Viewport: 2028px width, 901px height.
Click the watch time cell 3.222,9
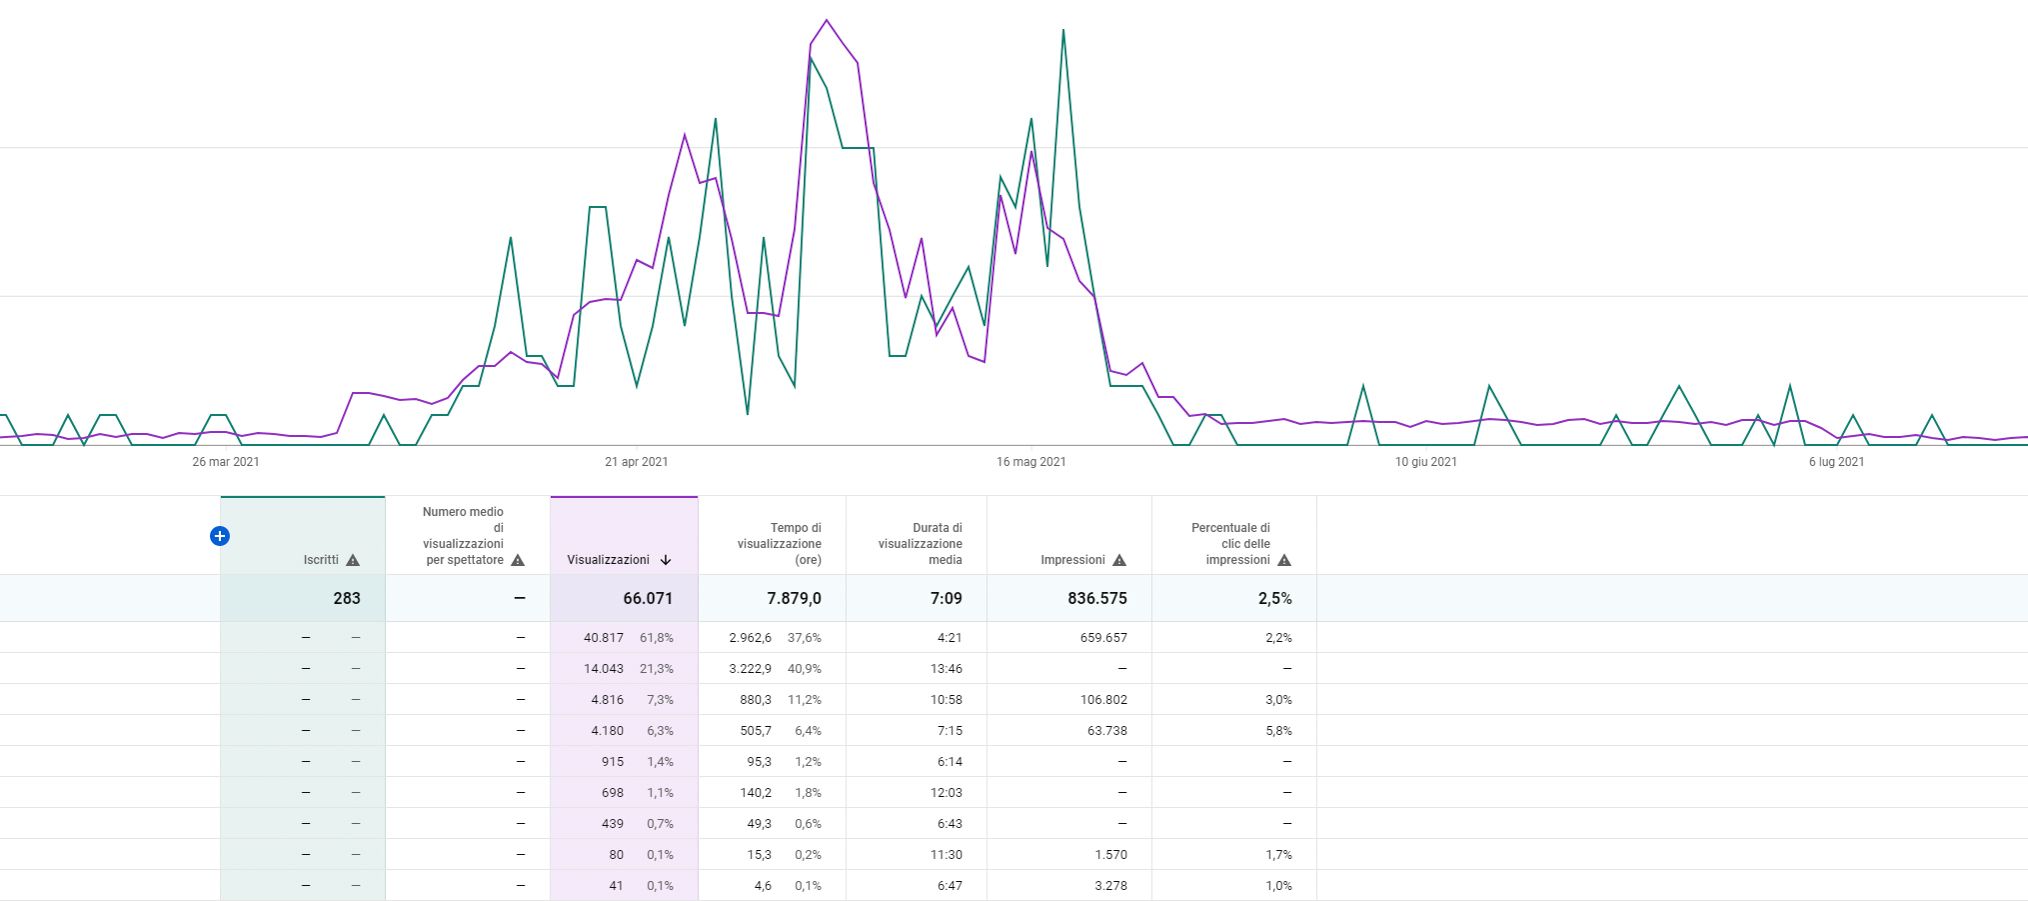[x=750, y=669]
